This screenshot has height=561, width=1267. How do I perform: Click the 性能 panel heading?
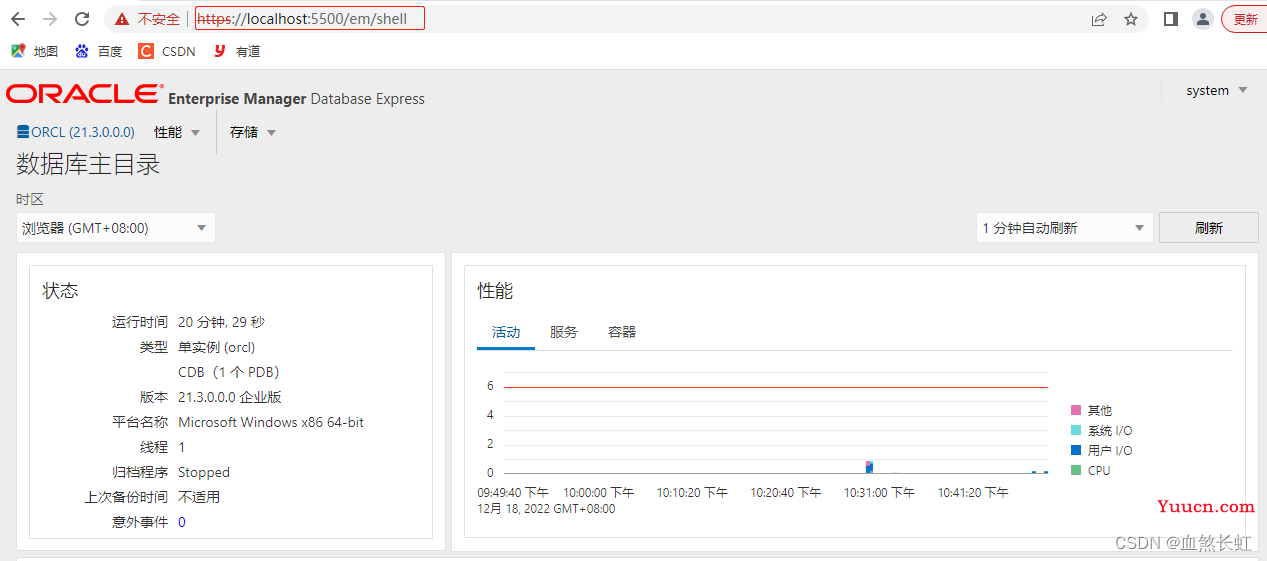pyautogui.click(x=495, y=290)
